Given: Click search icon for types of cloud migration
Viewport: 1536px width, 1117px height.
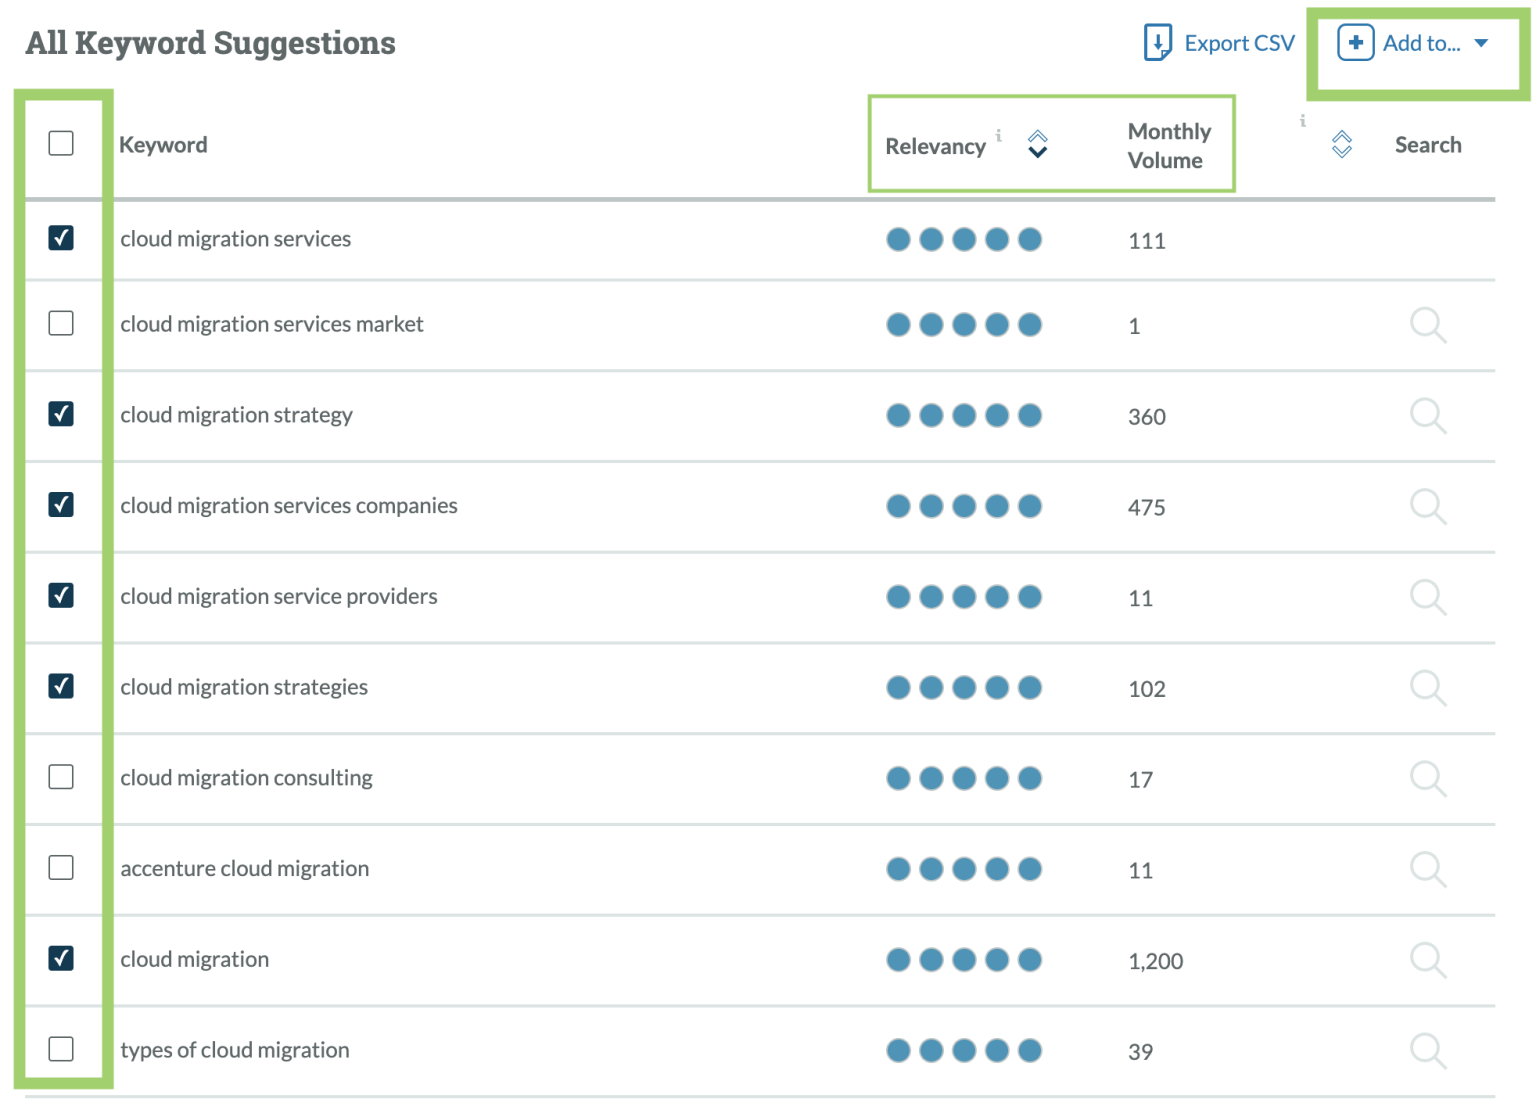Looking at the screenshot, I should point(1428,1051).
